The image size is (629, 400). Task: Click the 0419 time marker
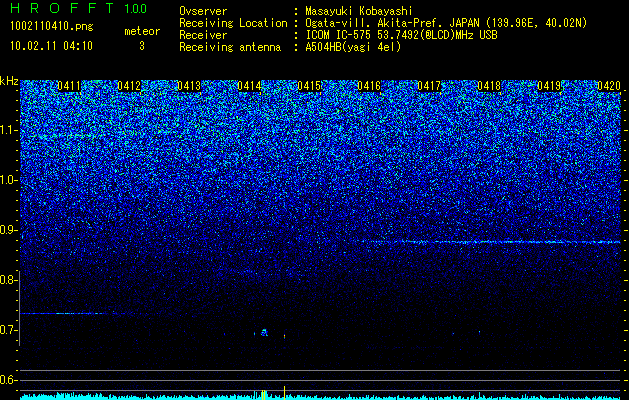point(549,86)
